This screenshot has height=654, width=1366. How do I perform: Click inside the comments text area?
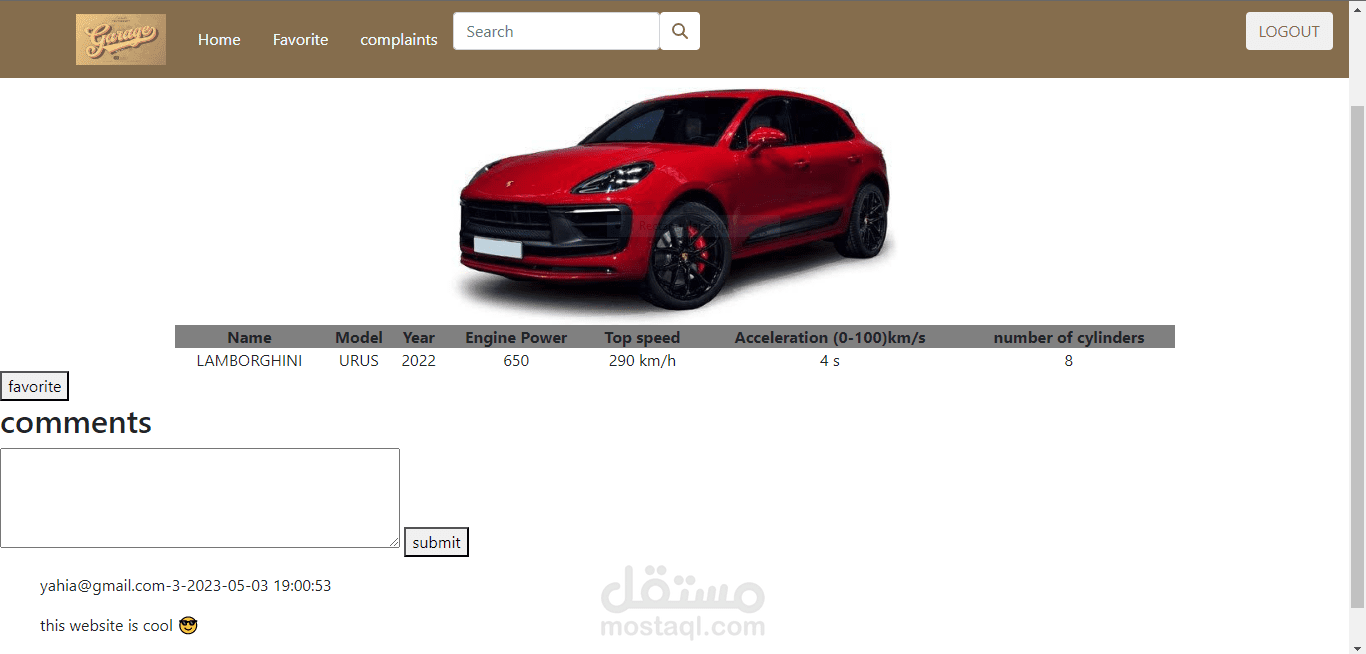[x=200, y=498]
